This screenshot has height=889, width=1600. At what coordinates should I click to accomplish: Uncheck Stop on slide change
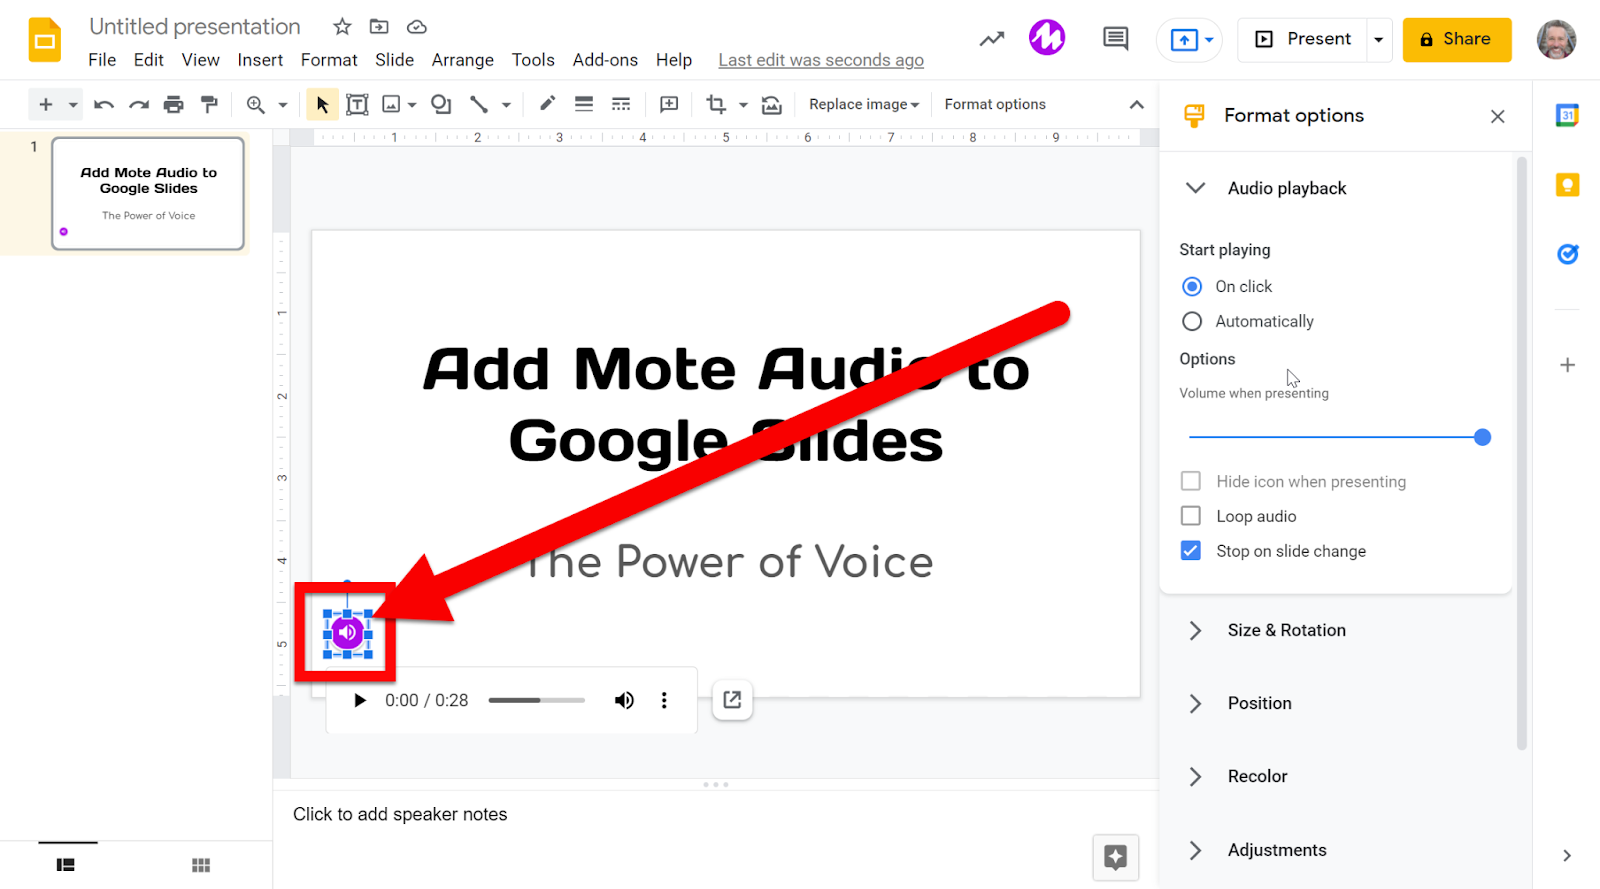[x=1191, y=551]
